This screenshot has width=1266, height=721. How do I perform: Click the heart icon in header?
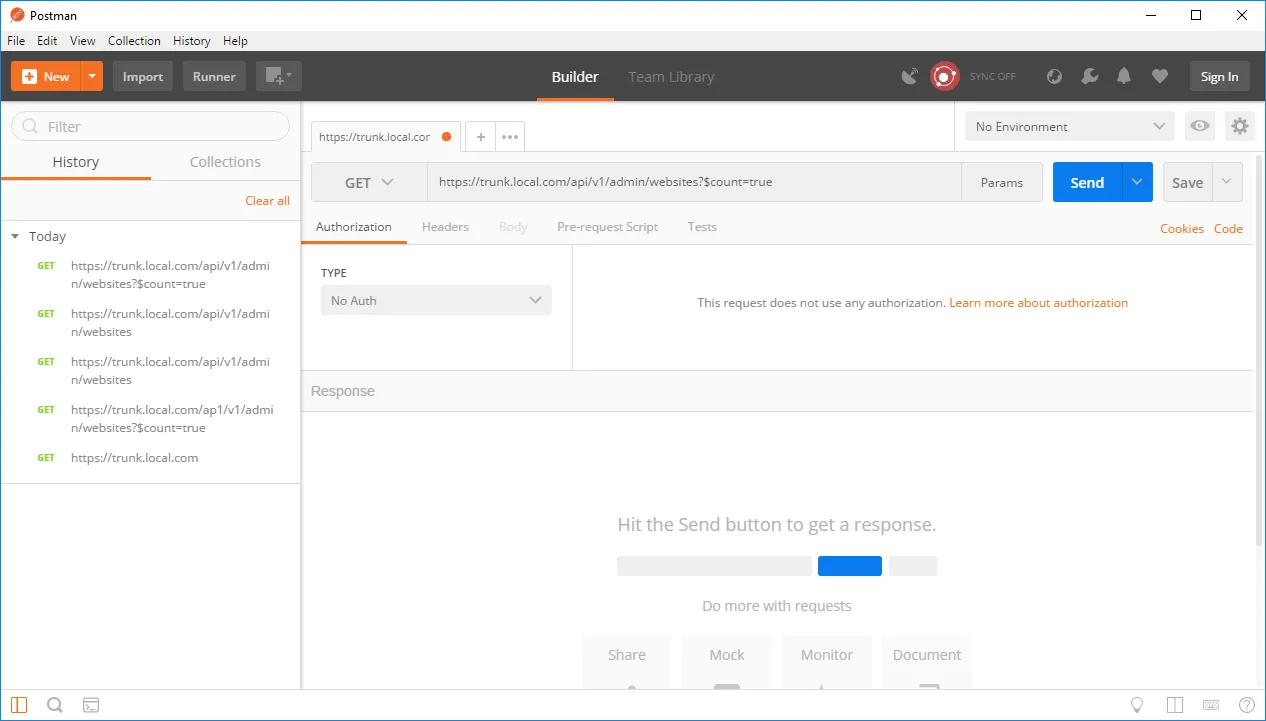click(x=1160, y=76)
